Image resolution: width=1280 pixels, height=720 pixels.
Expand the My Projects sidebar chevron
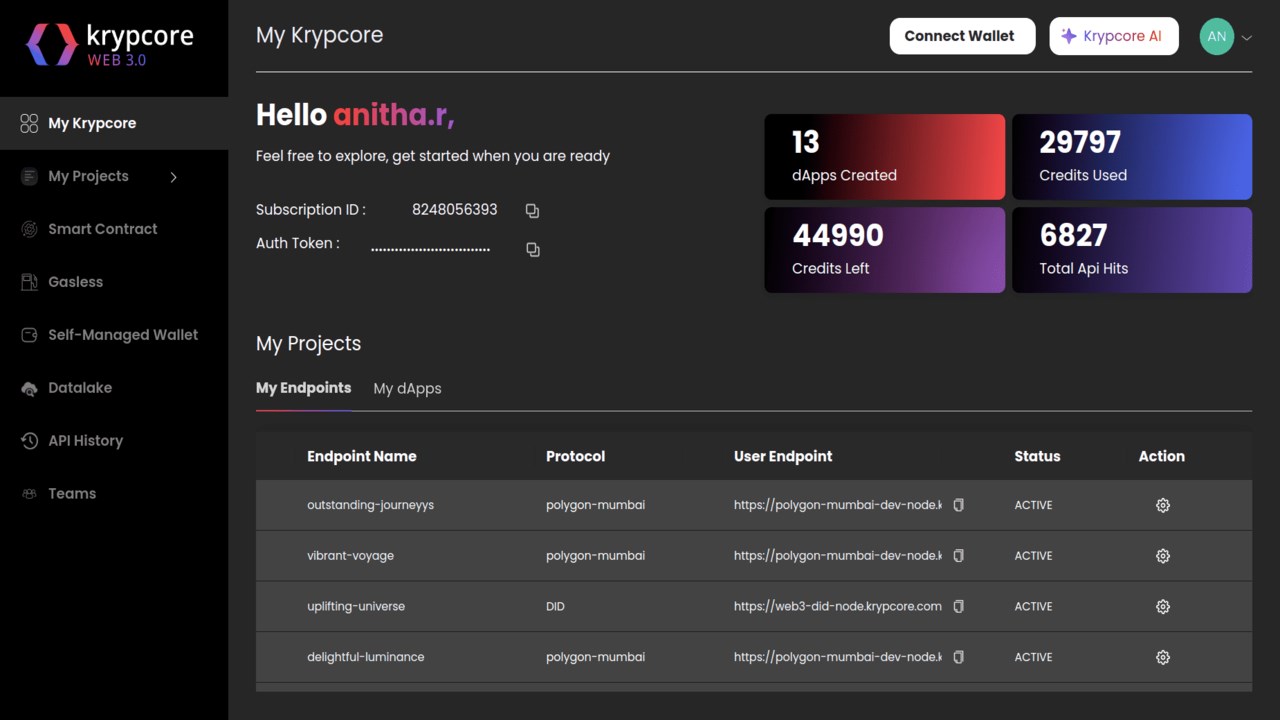[x=173, y=177]
